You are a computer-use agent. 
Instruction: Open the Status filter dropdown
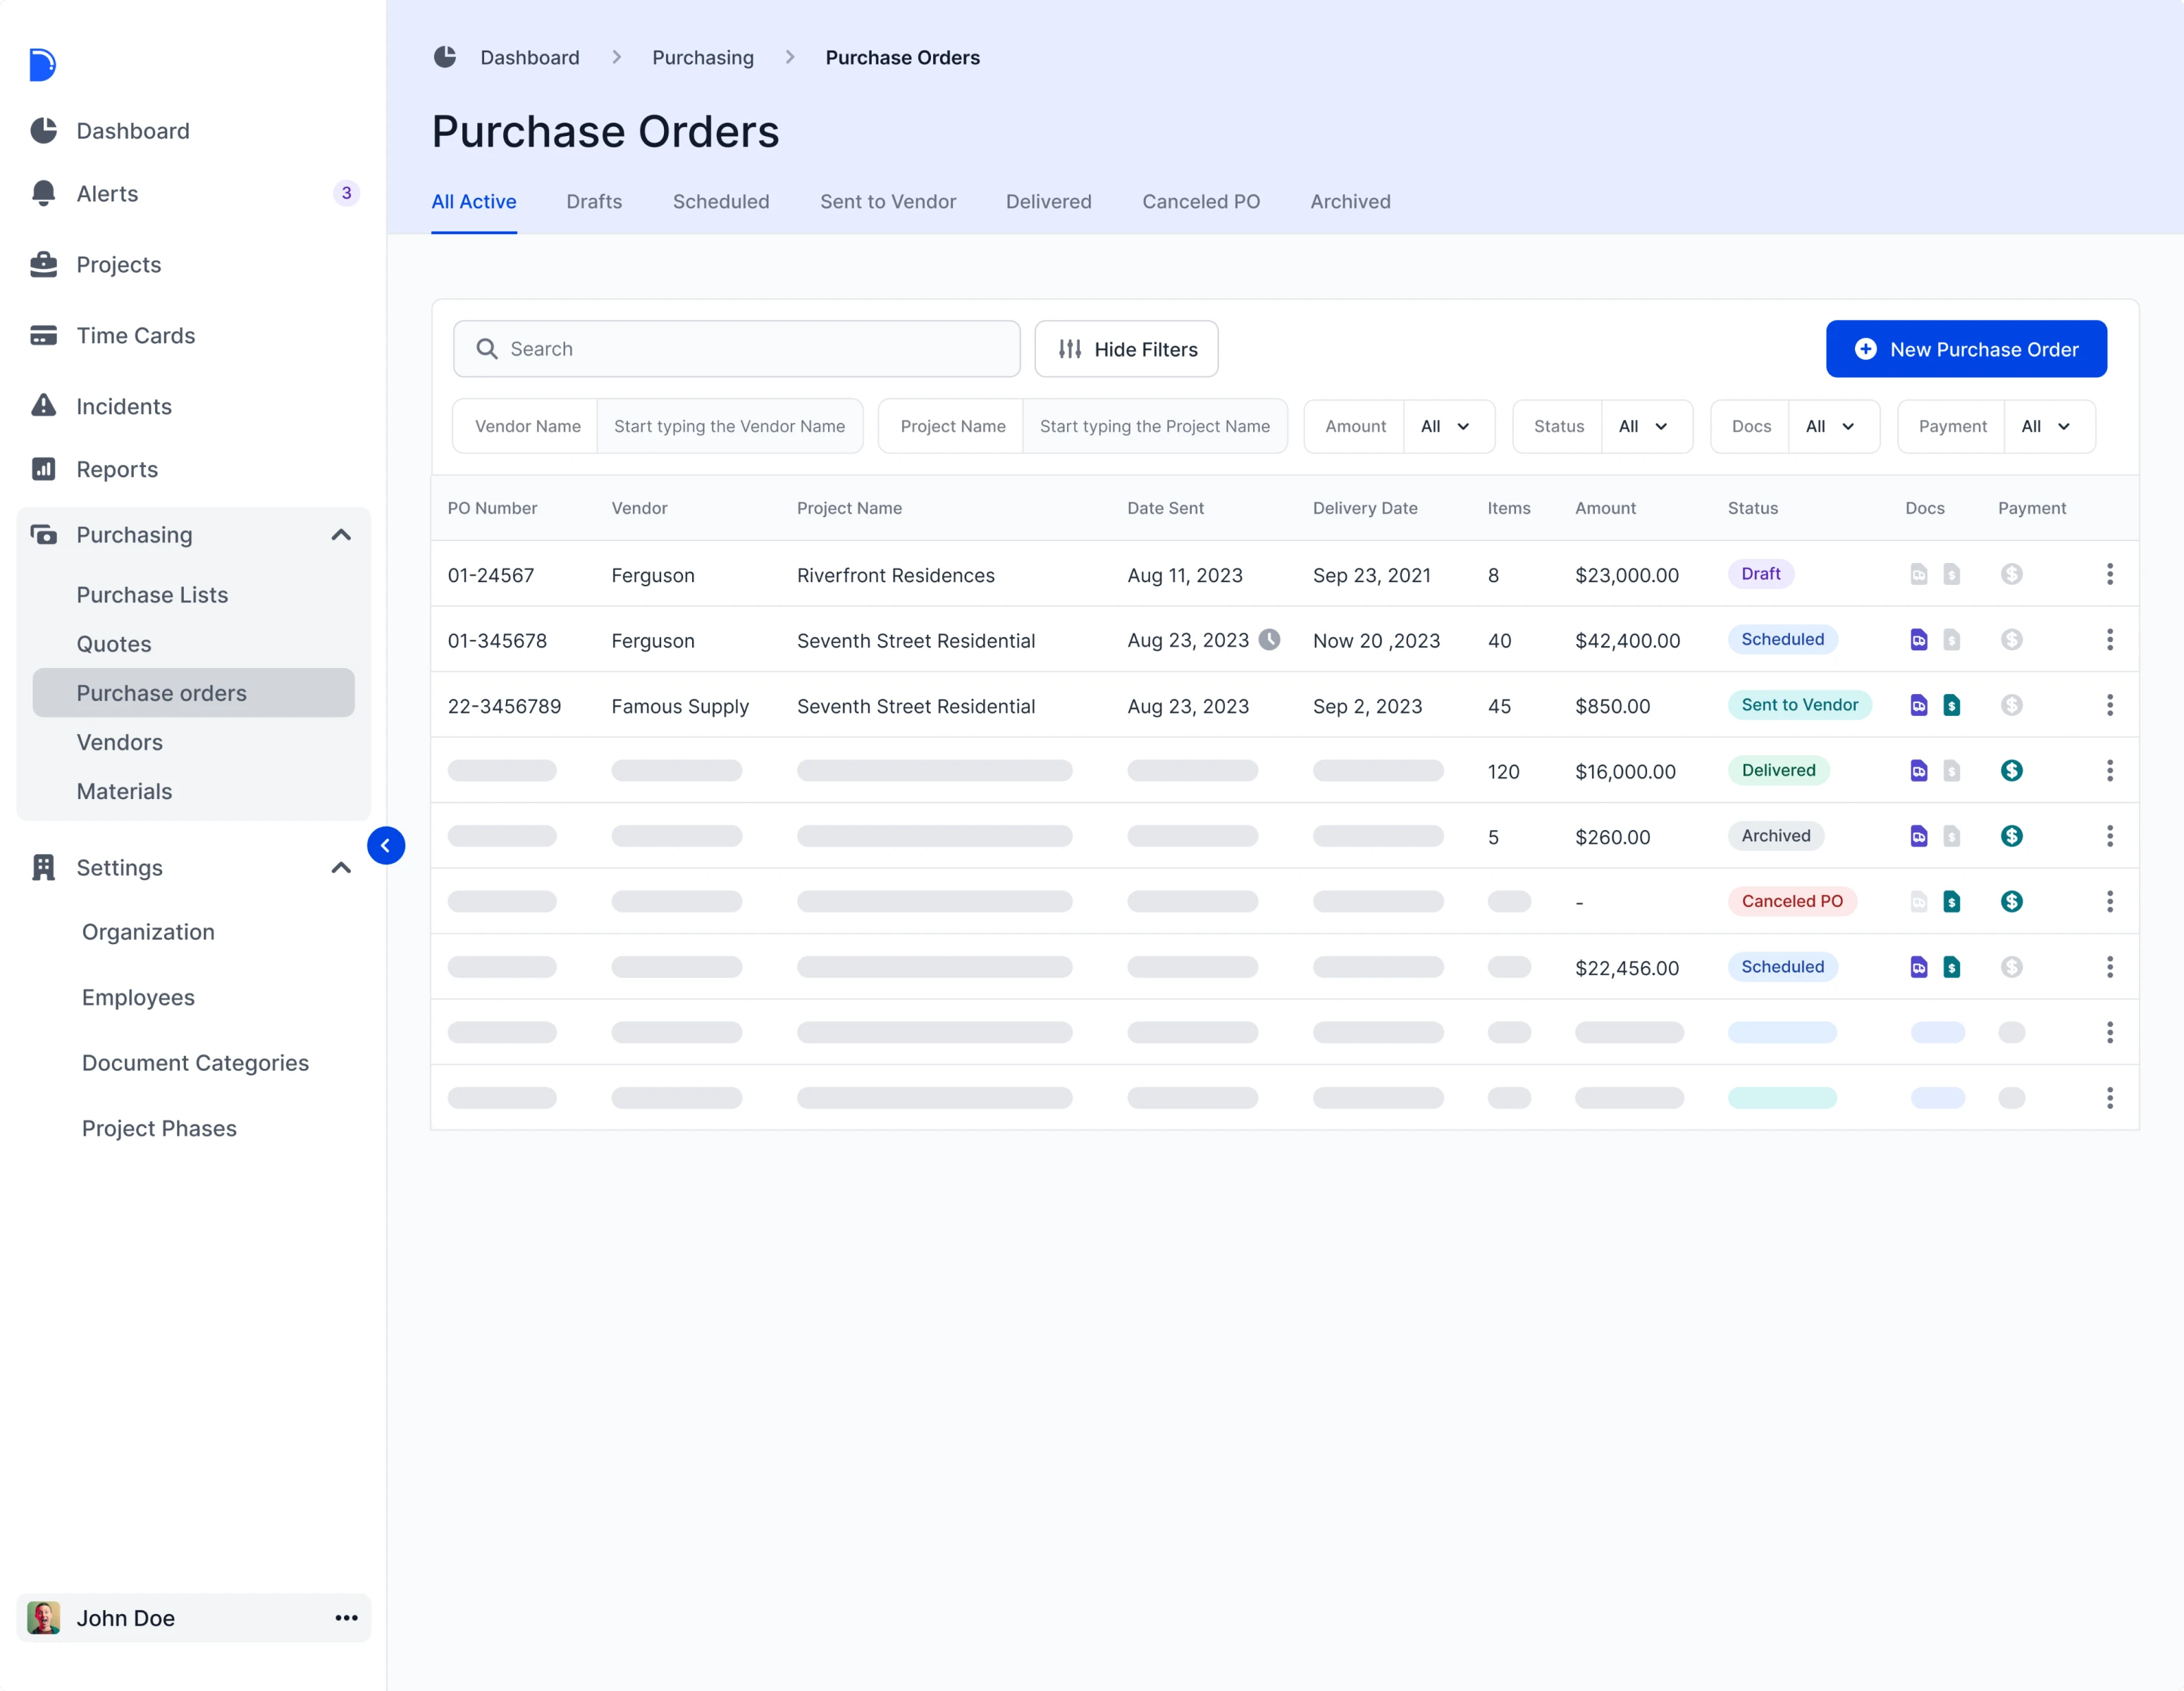click(x=1645, y=427)
